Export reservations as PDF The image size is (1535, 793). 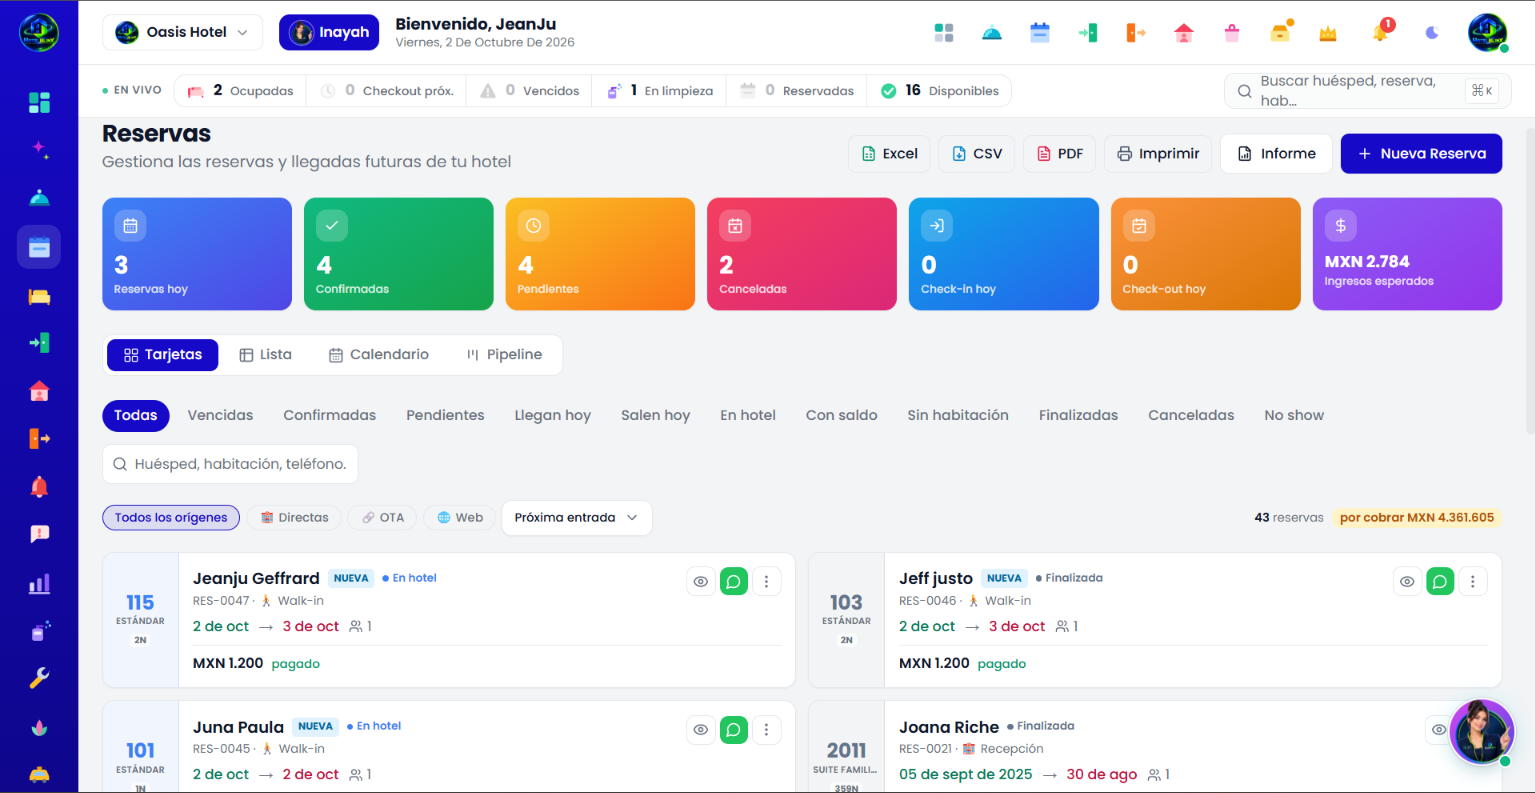(1060, 154)
